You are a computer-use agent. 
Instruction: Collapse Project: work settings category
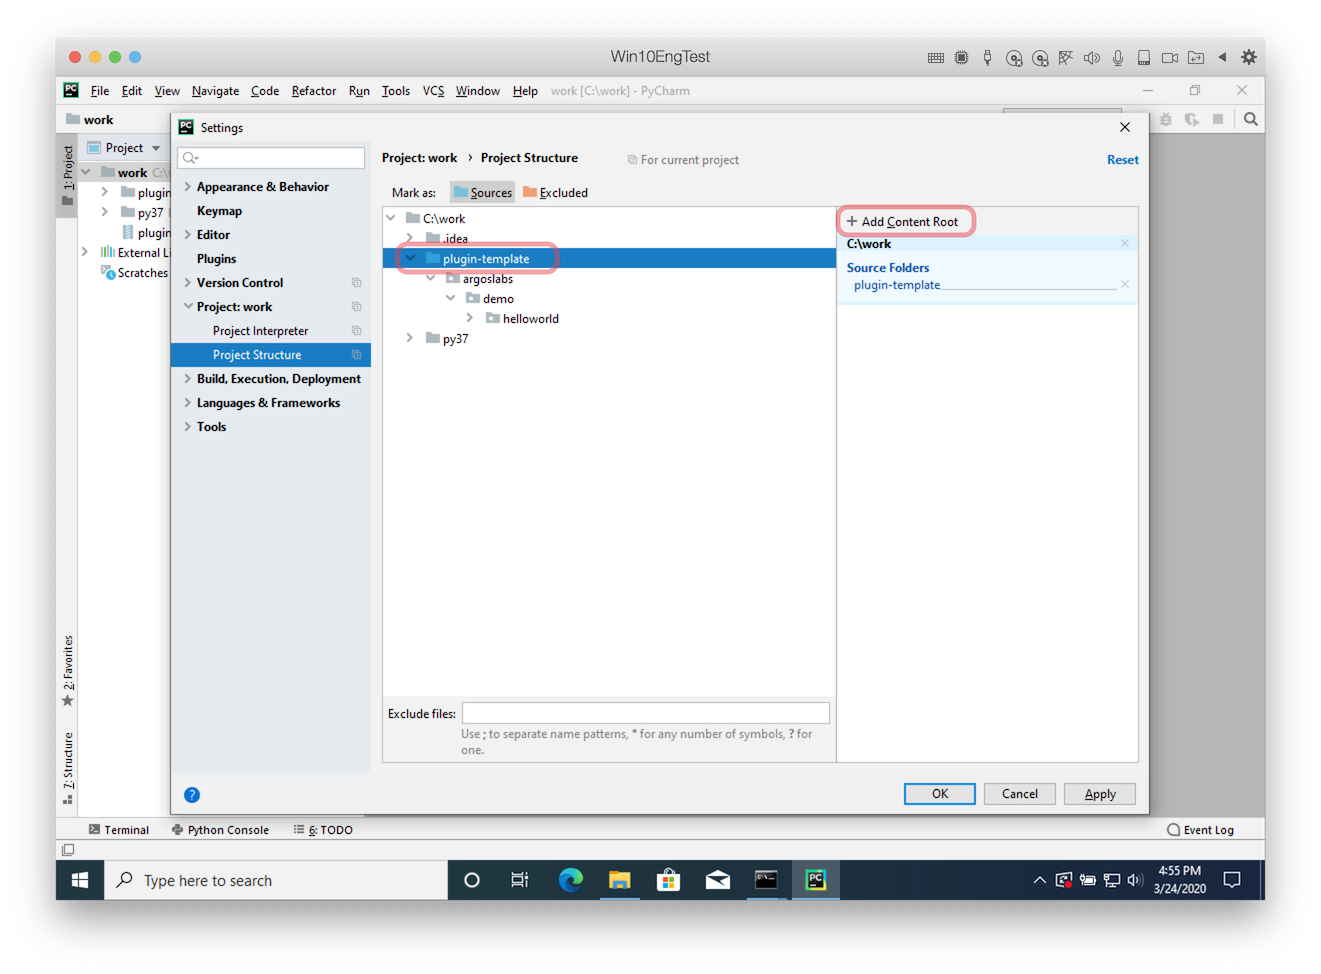pyautogui.click(x=187, y=307)
